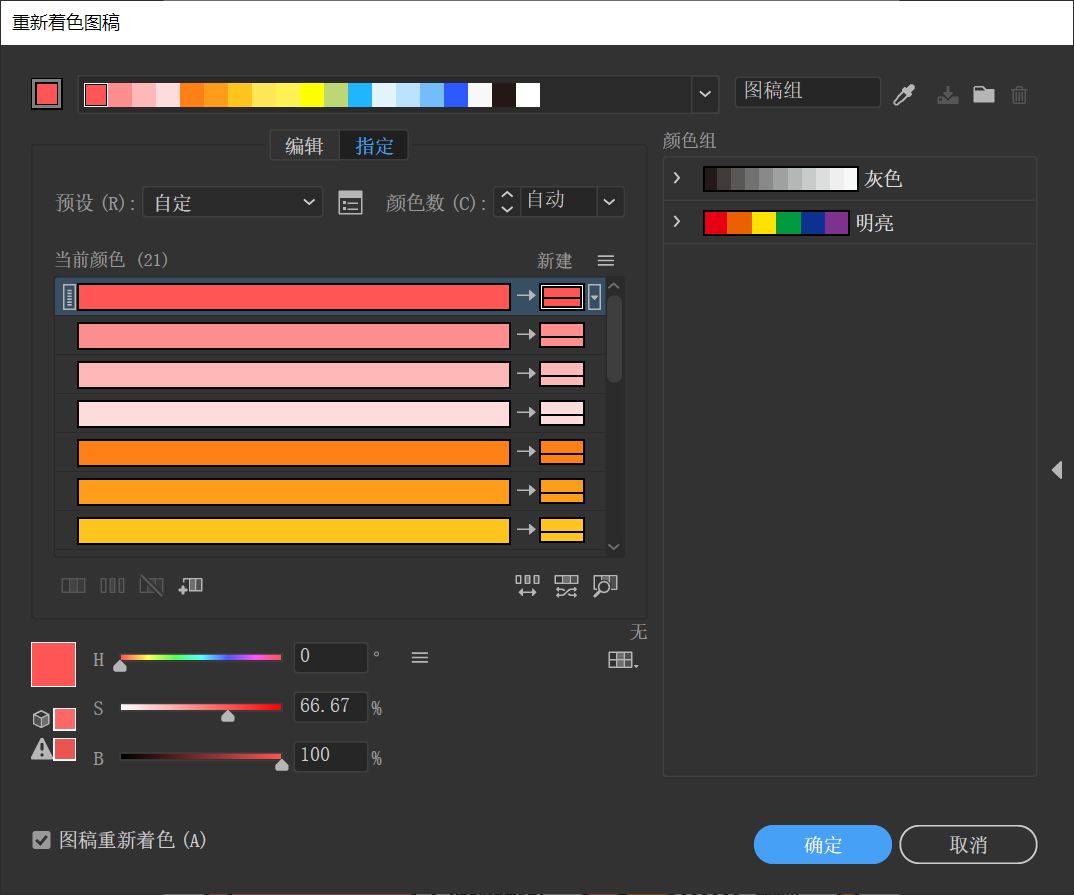Open the 颜色数 dropdown set to 自动
The image size is (1074, 895).
(609, 201)
